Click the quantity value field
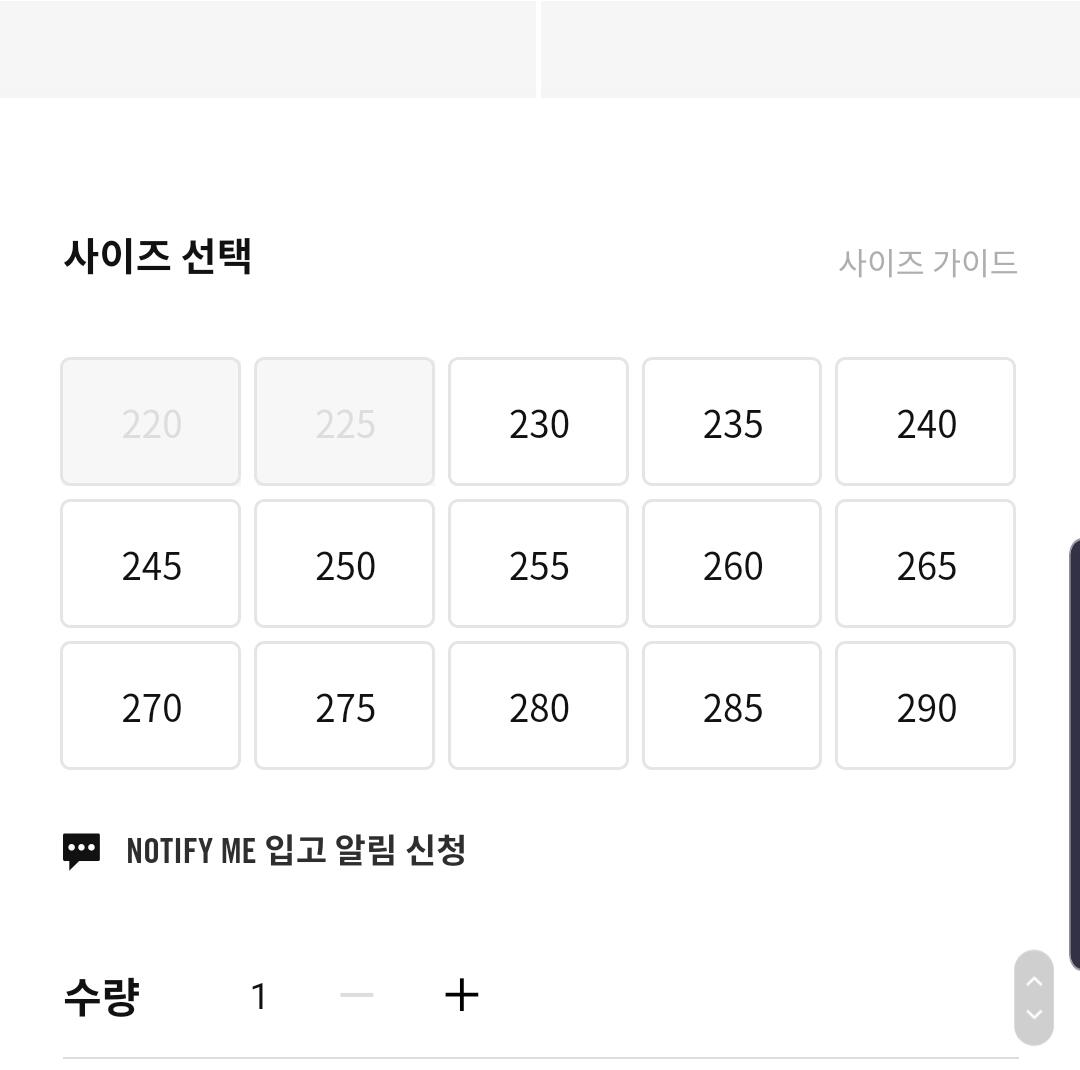 259,996
